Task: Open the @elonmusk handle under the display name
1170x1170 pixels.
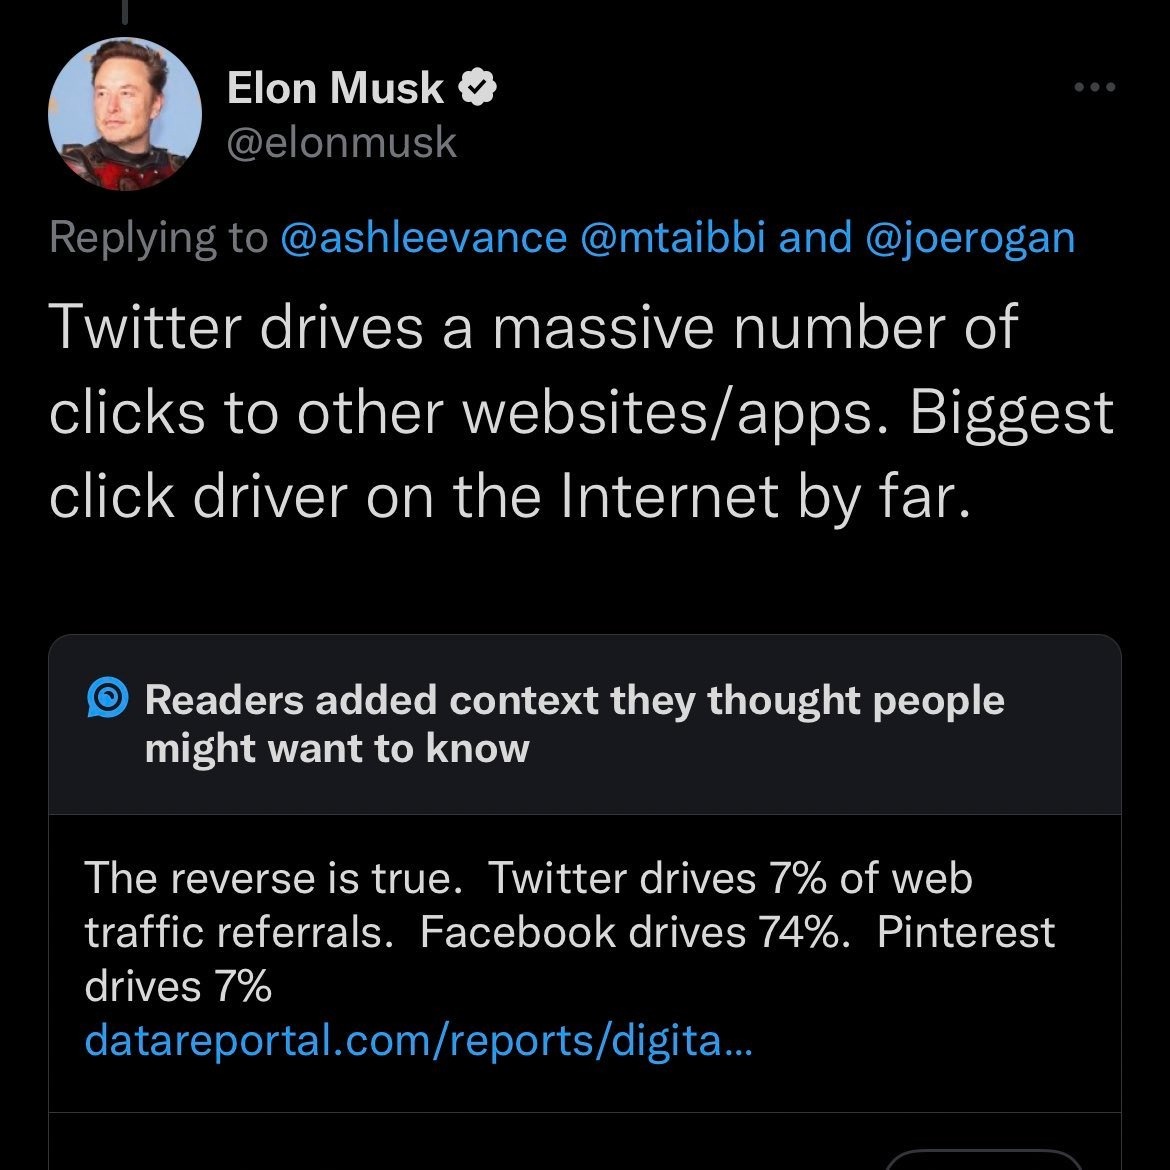Action: [x=340, y=143]
